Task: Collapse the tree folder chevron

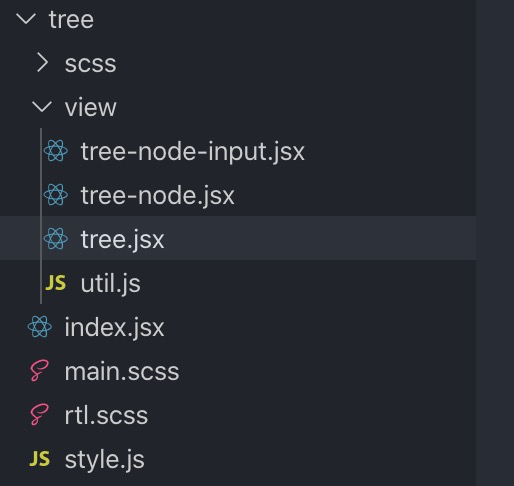Action: point(26,19)
